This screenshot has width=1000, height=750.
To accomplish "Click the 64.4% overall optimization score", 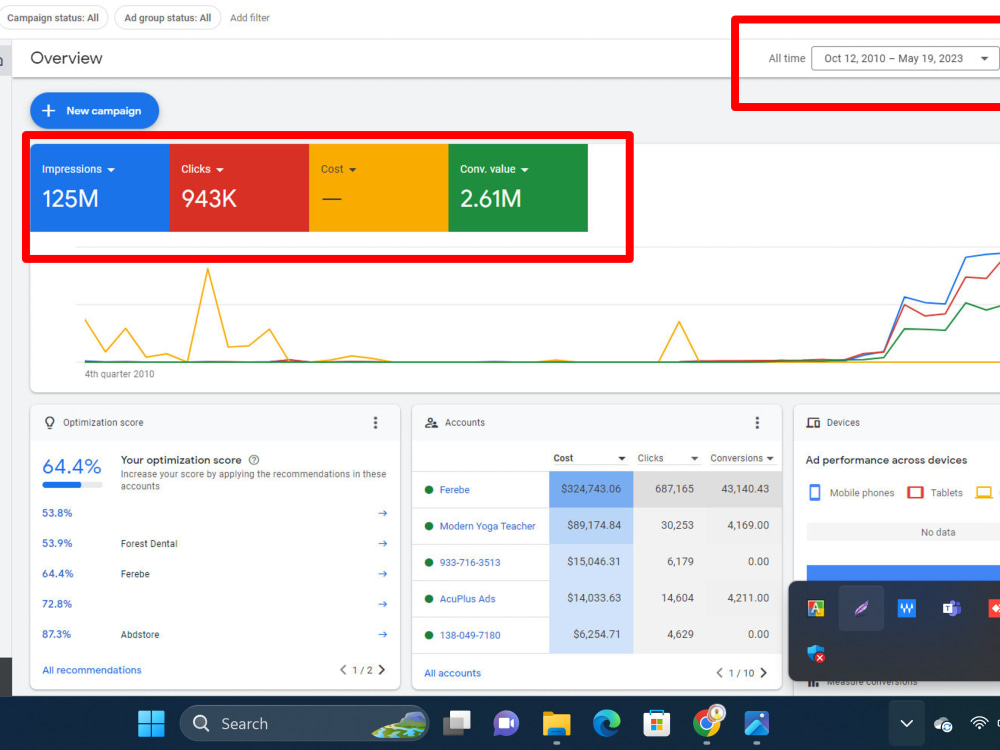I will click(71, 467).
